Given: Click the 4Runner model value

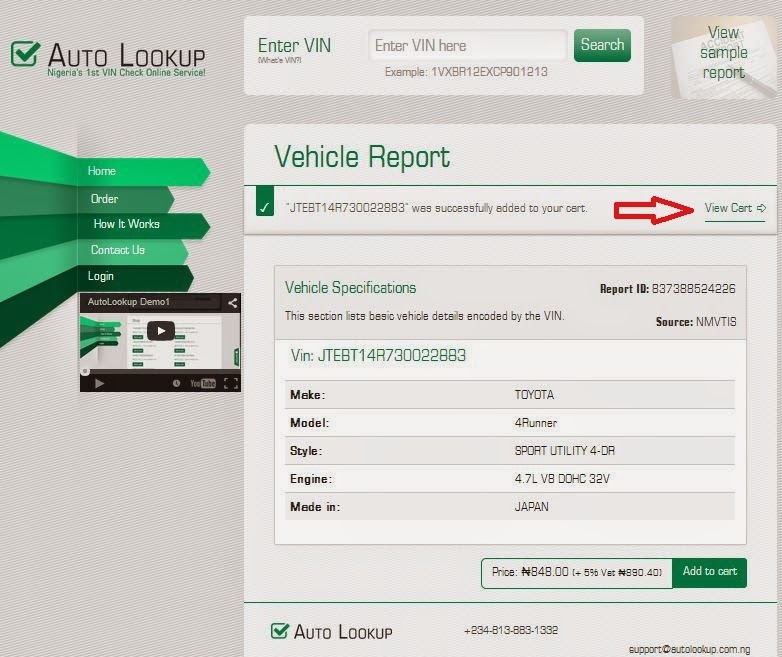Looking at the screenshot, I should pos(536,423).
